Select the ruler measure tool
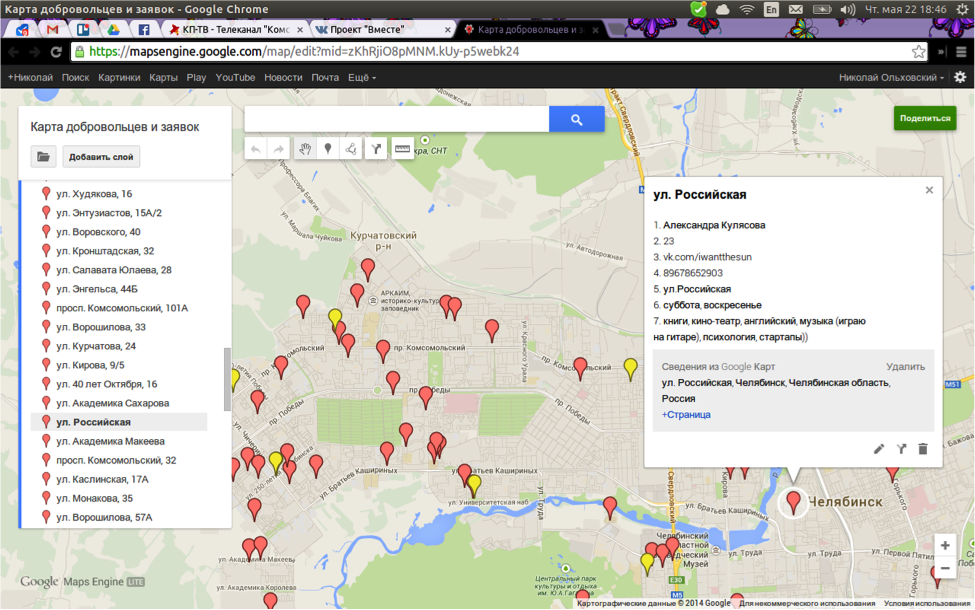Image resolution: width=975 pixels, height=610 pixels. pyautogui.click(x=402, y=149)
